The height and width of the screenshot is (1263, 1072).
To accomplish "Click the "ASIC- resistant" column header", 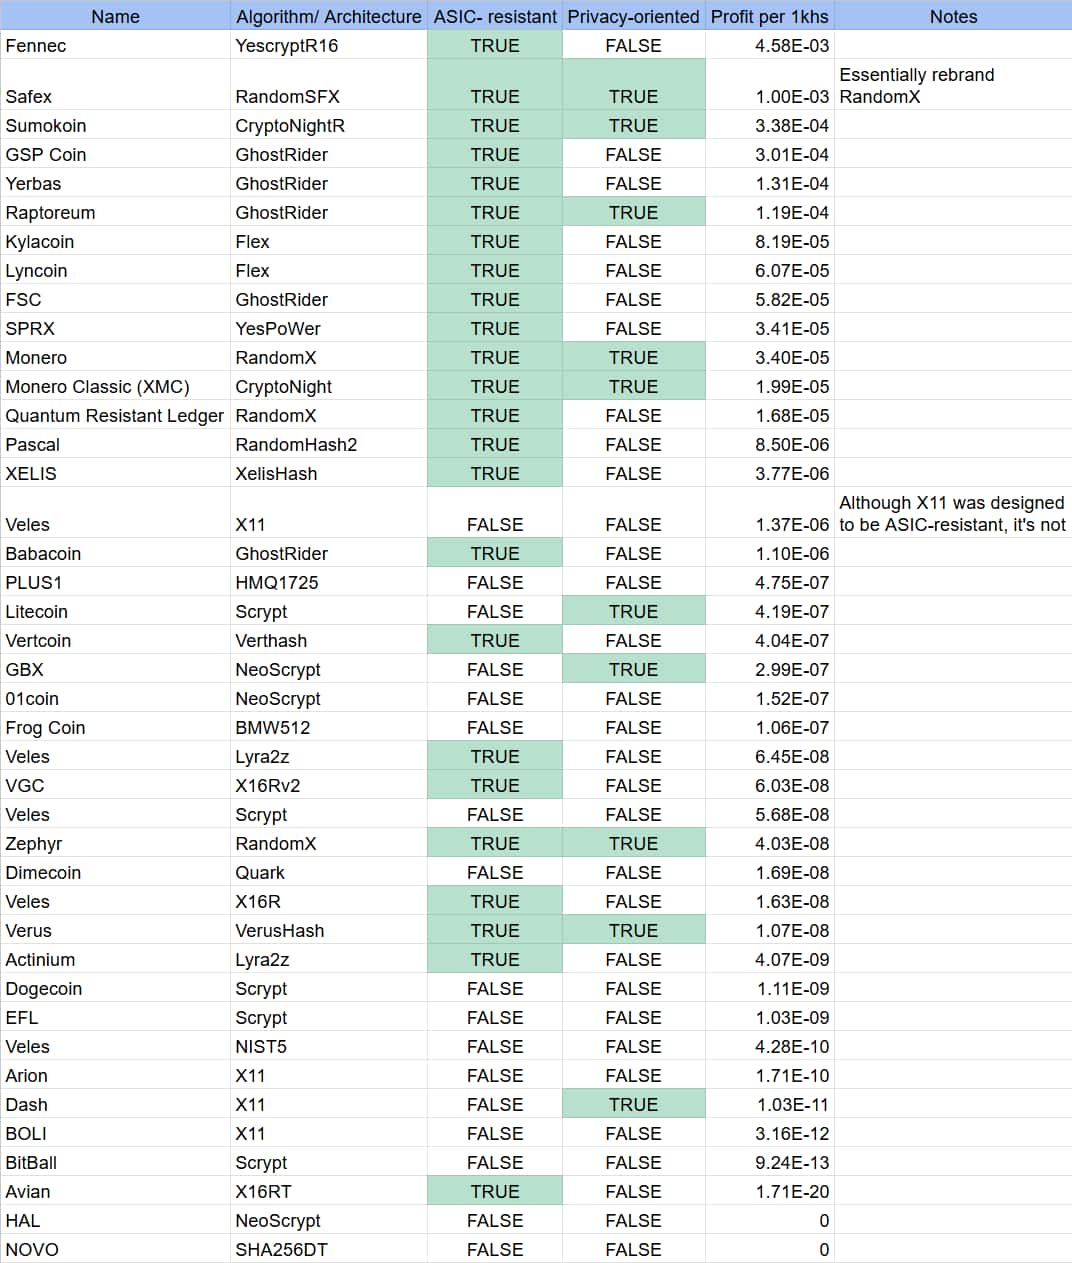I will [x=495, y=16].
